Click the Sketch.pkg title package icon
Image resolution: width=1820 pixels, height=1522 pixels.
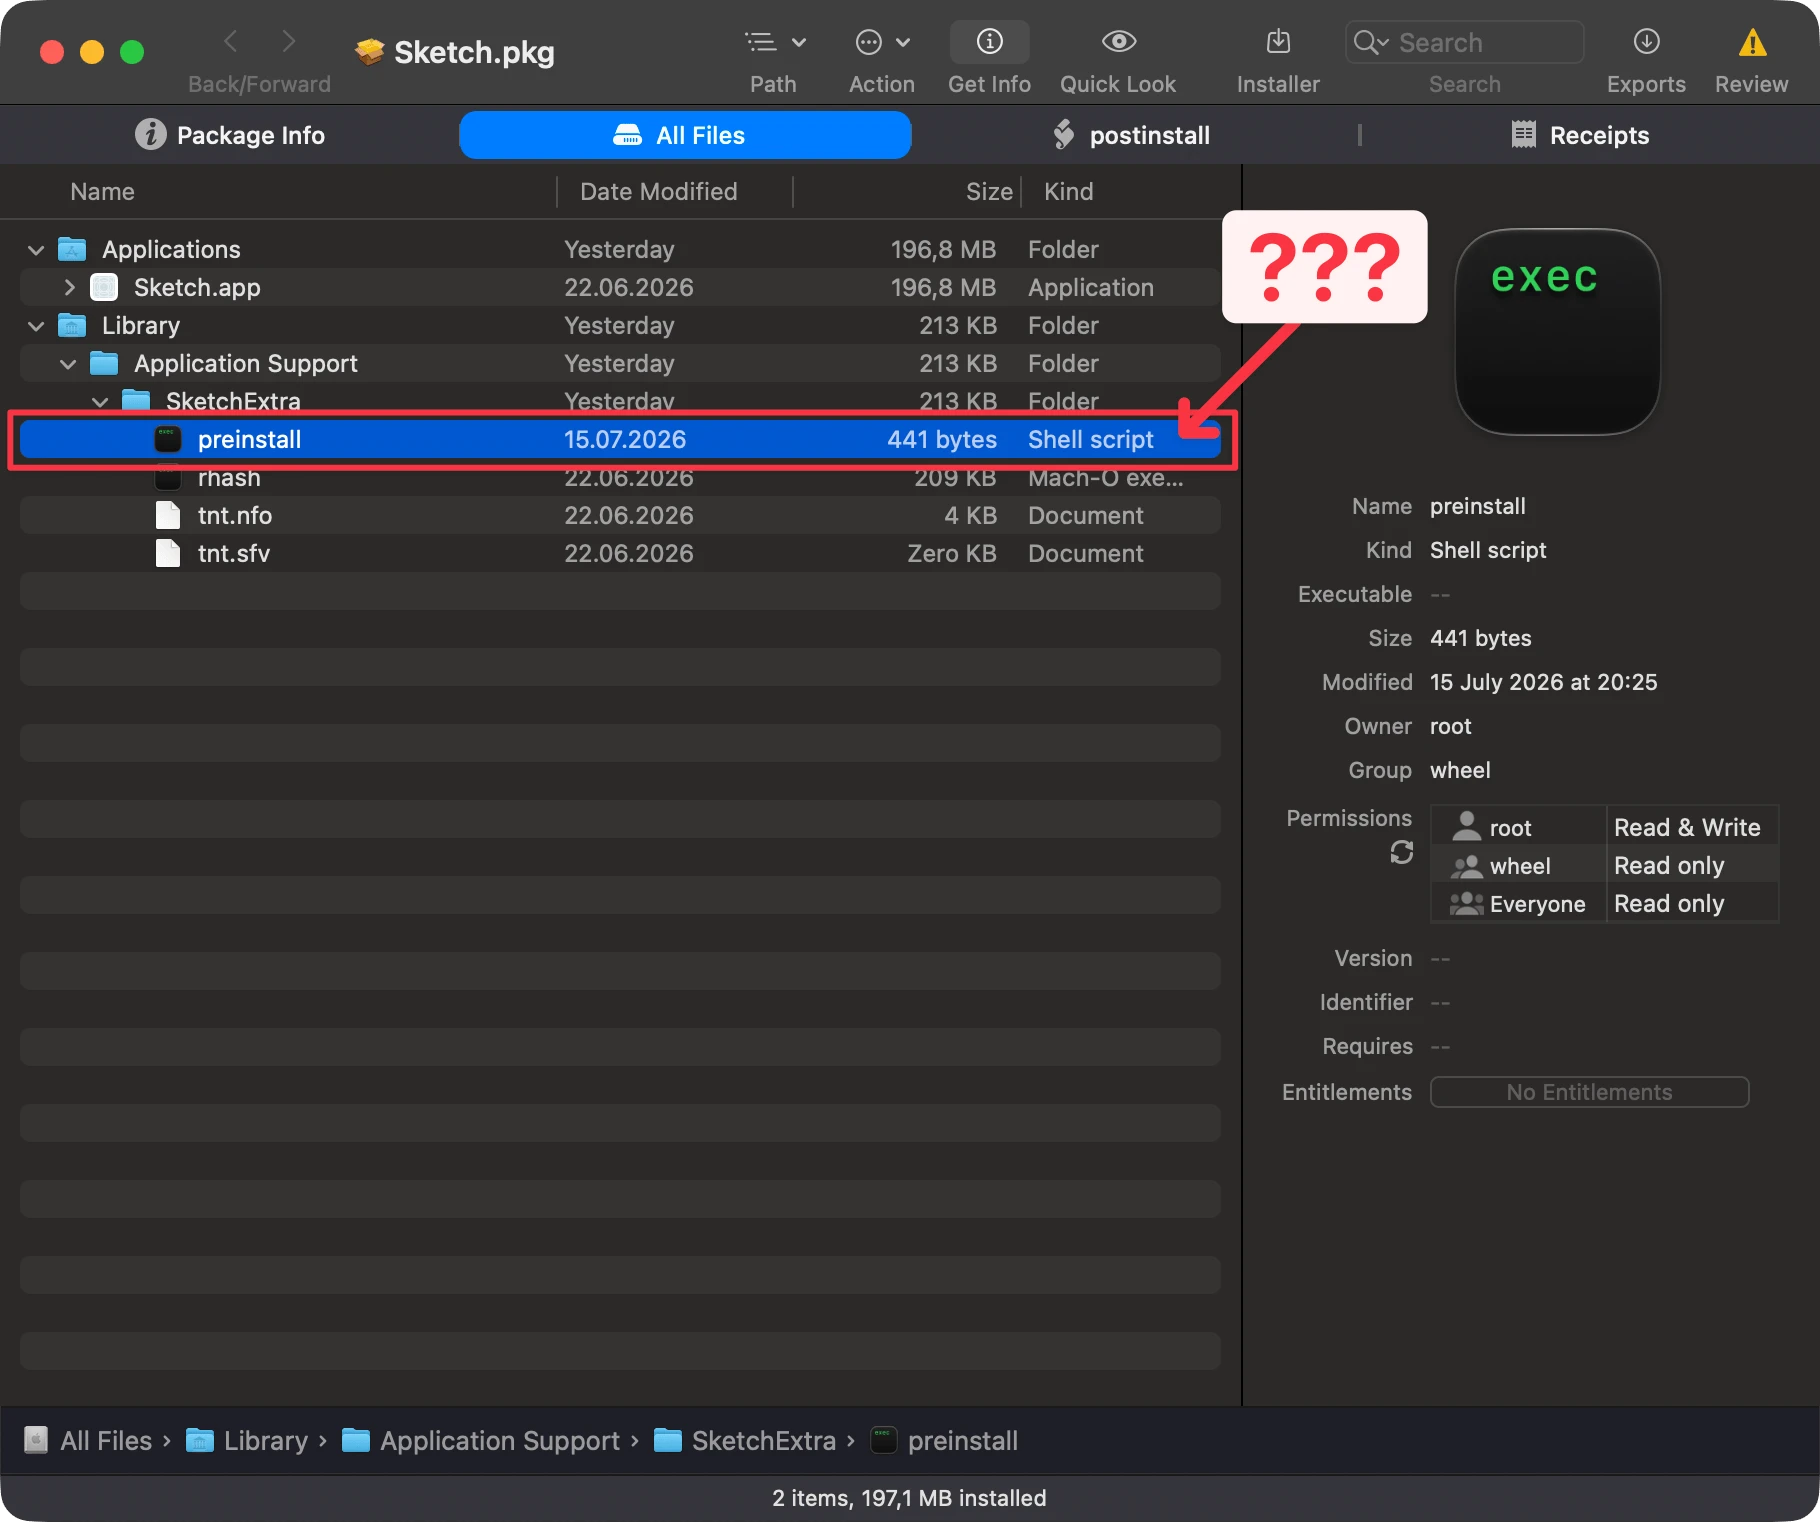click(x=370, y=51)
